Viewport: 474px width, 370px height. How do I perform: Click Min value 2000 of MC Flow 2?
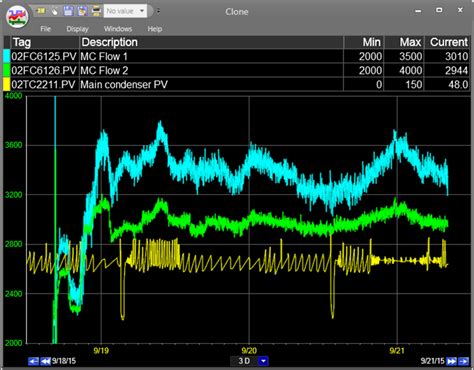[370, 70]
